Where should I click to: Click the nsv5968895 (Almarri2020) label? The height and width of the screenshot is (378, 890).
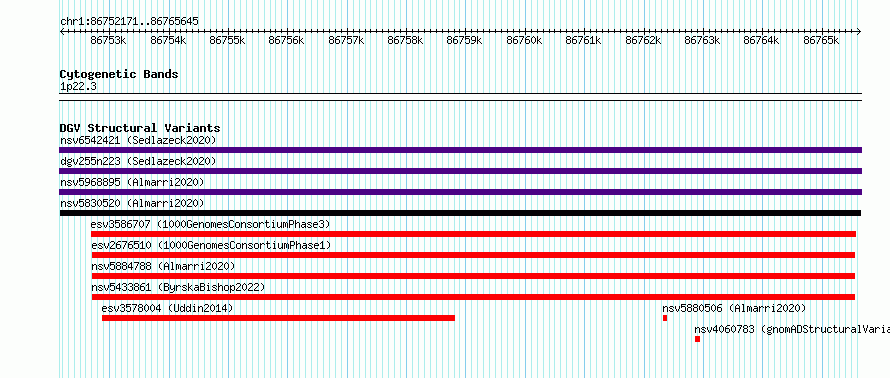pyautogui.click(x=132, y=182)
